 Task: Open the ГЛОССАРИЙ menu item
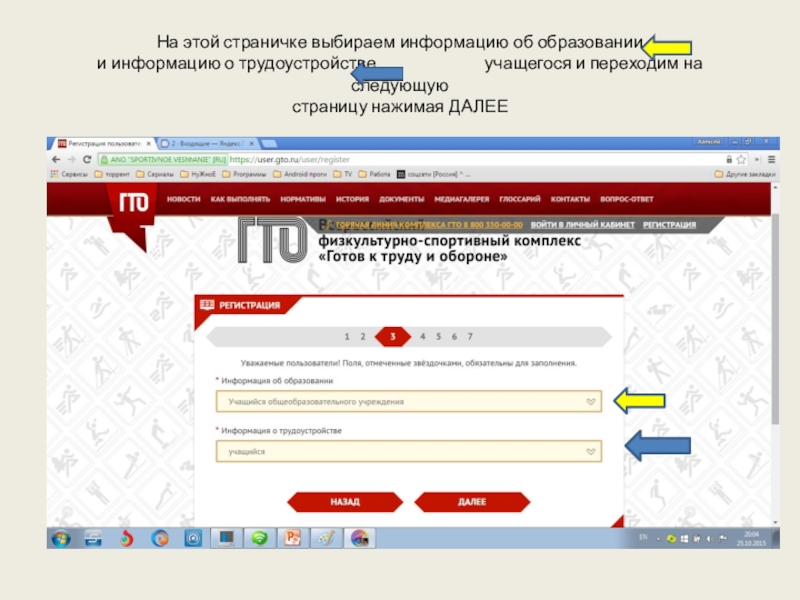(520, 199)
